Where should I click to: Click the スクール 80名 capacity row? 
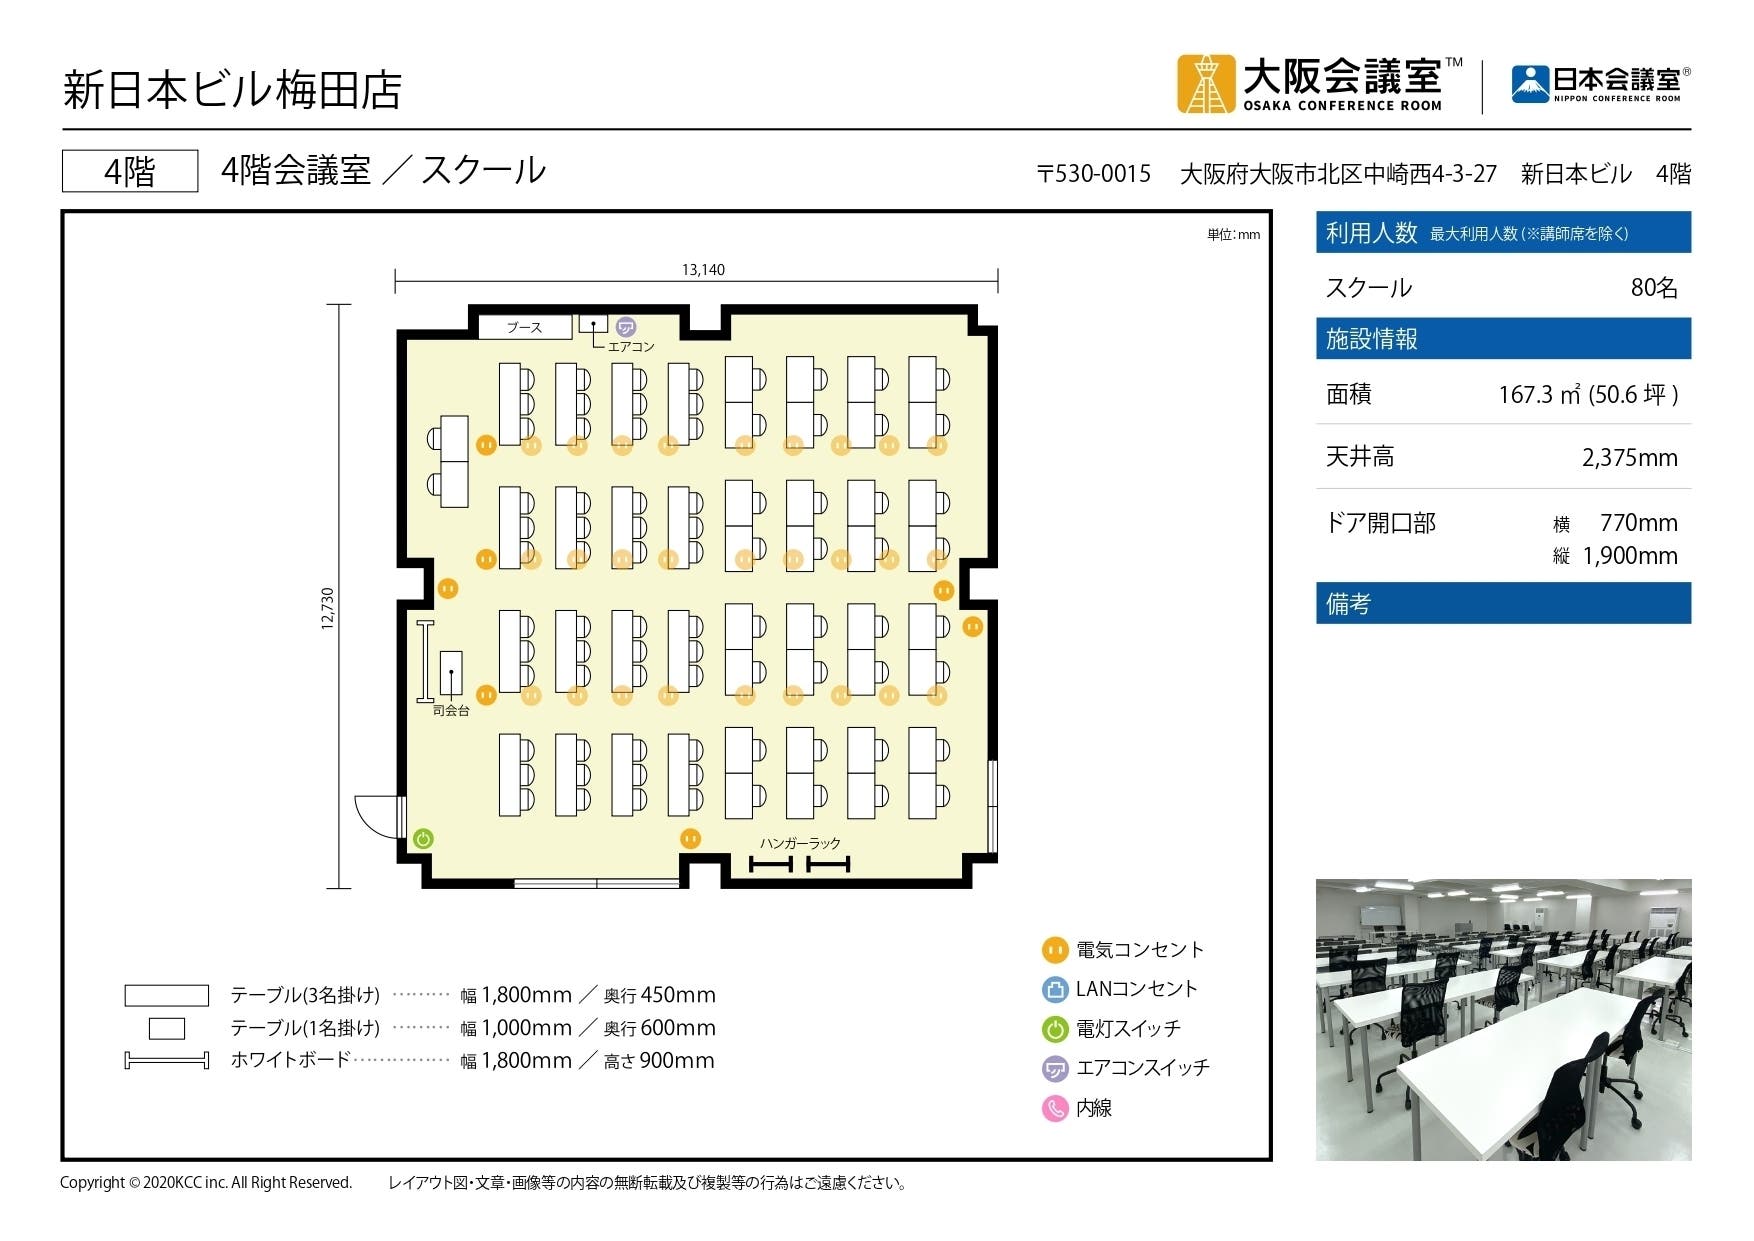pos(1500,287)
